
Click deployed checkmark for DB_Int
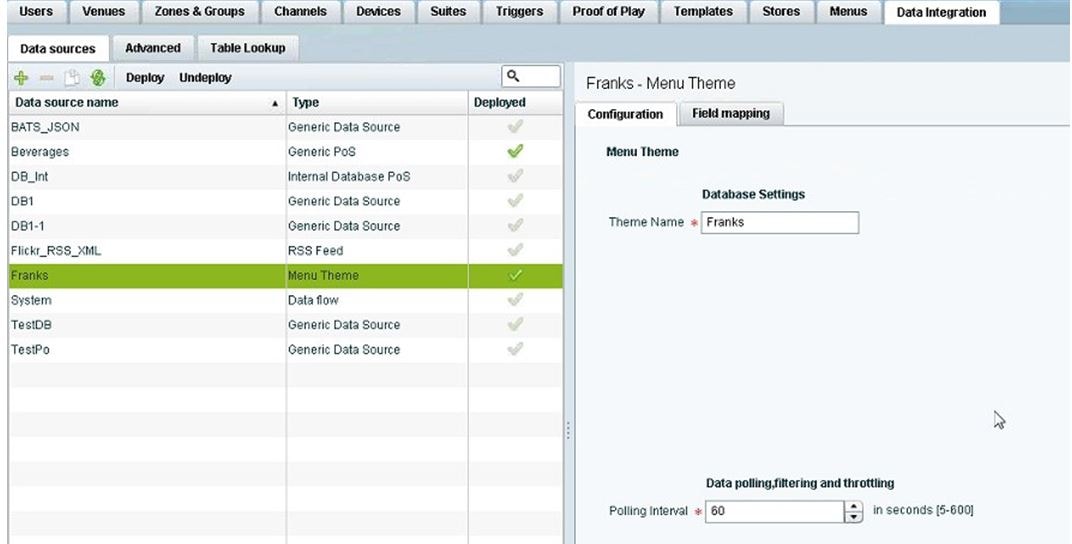[x=515, y=176]
